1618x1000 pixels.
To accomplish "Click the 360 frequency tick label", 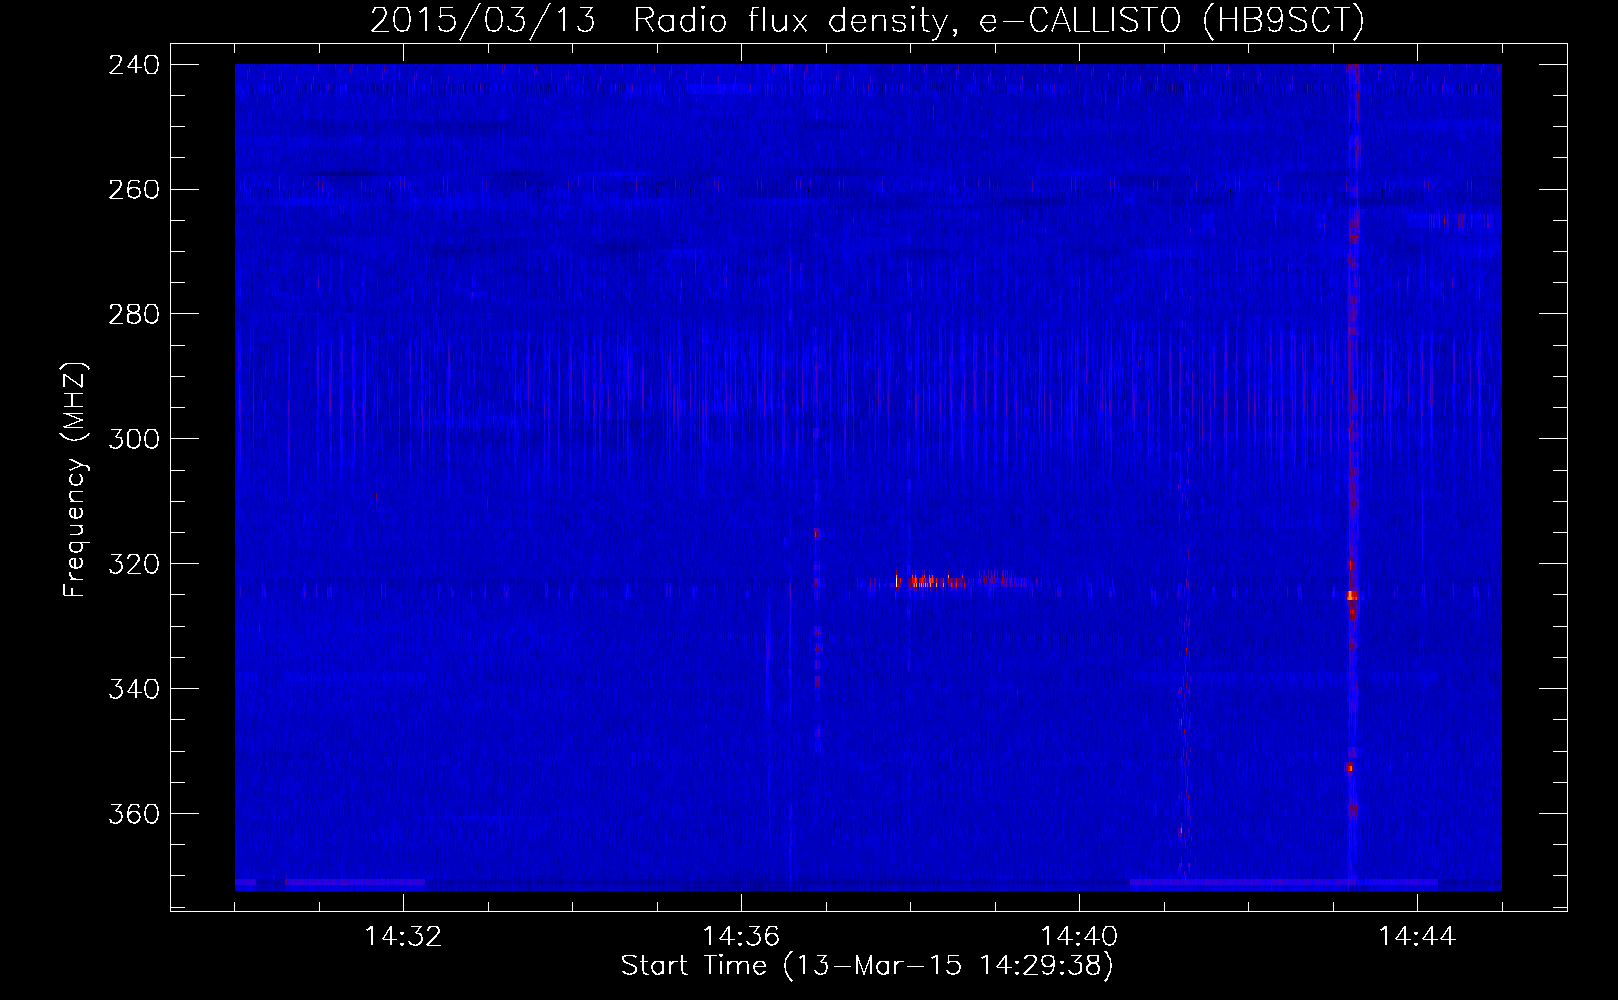I will 133,815.
